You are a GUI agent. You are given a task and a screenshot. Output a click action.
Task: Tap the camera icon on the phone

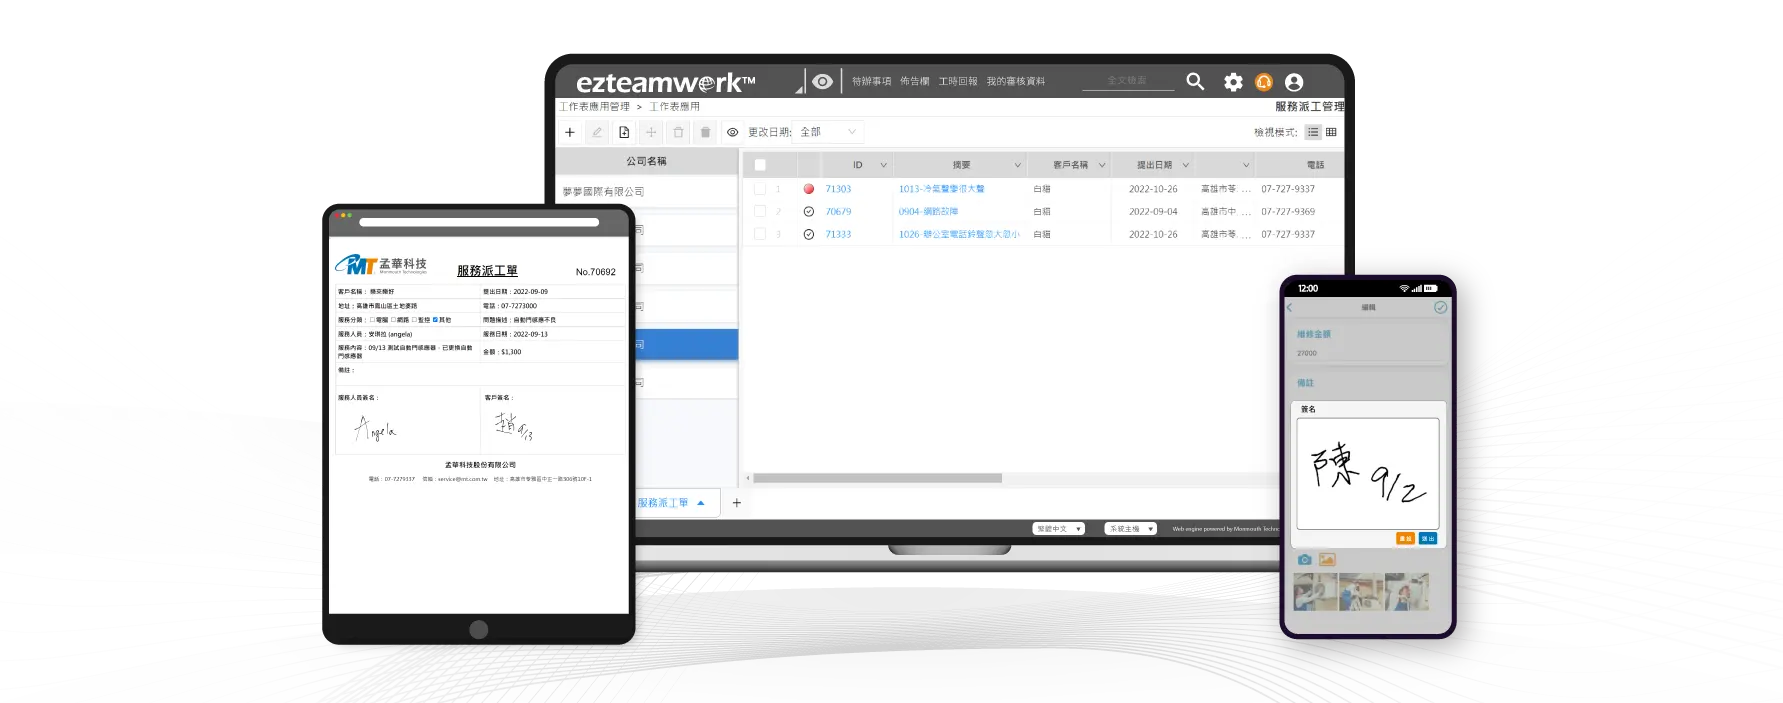[1304, 560]
